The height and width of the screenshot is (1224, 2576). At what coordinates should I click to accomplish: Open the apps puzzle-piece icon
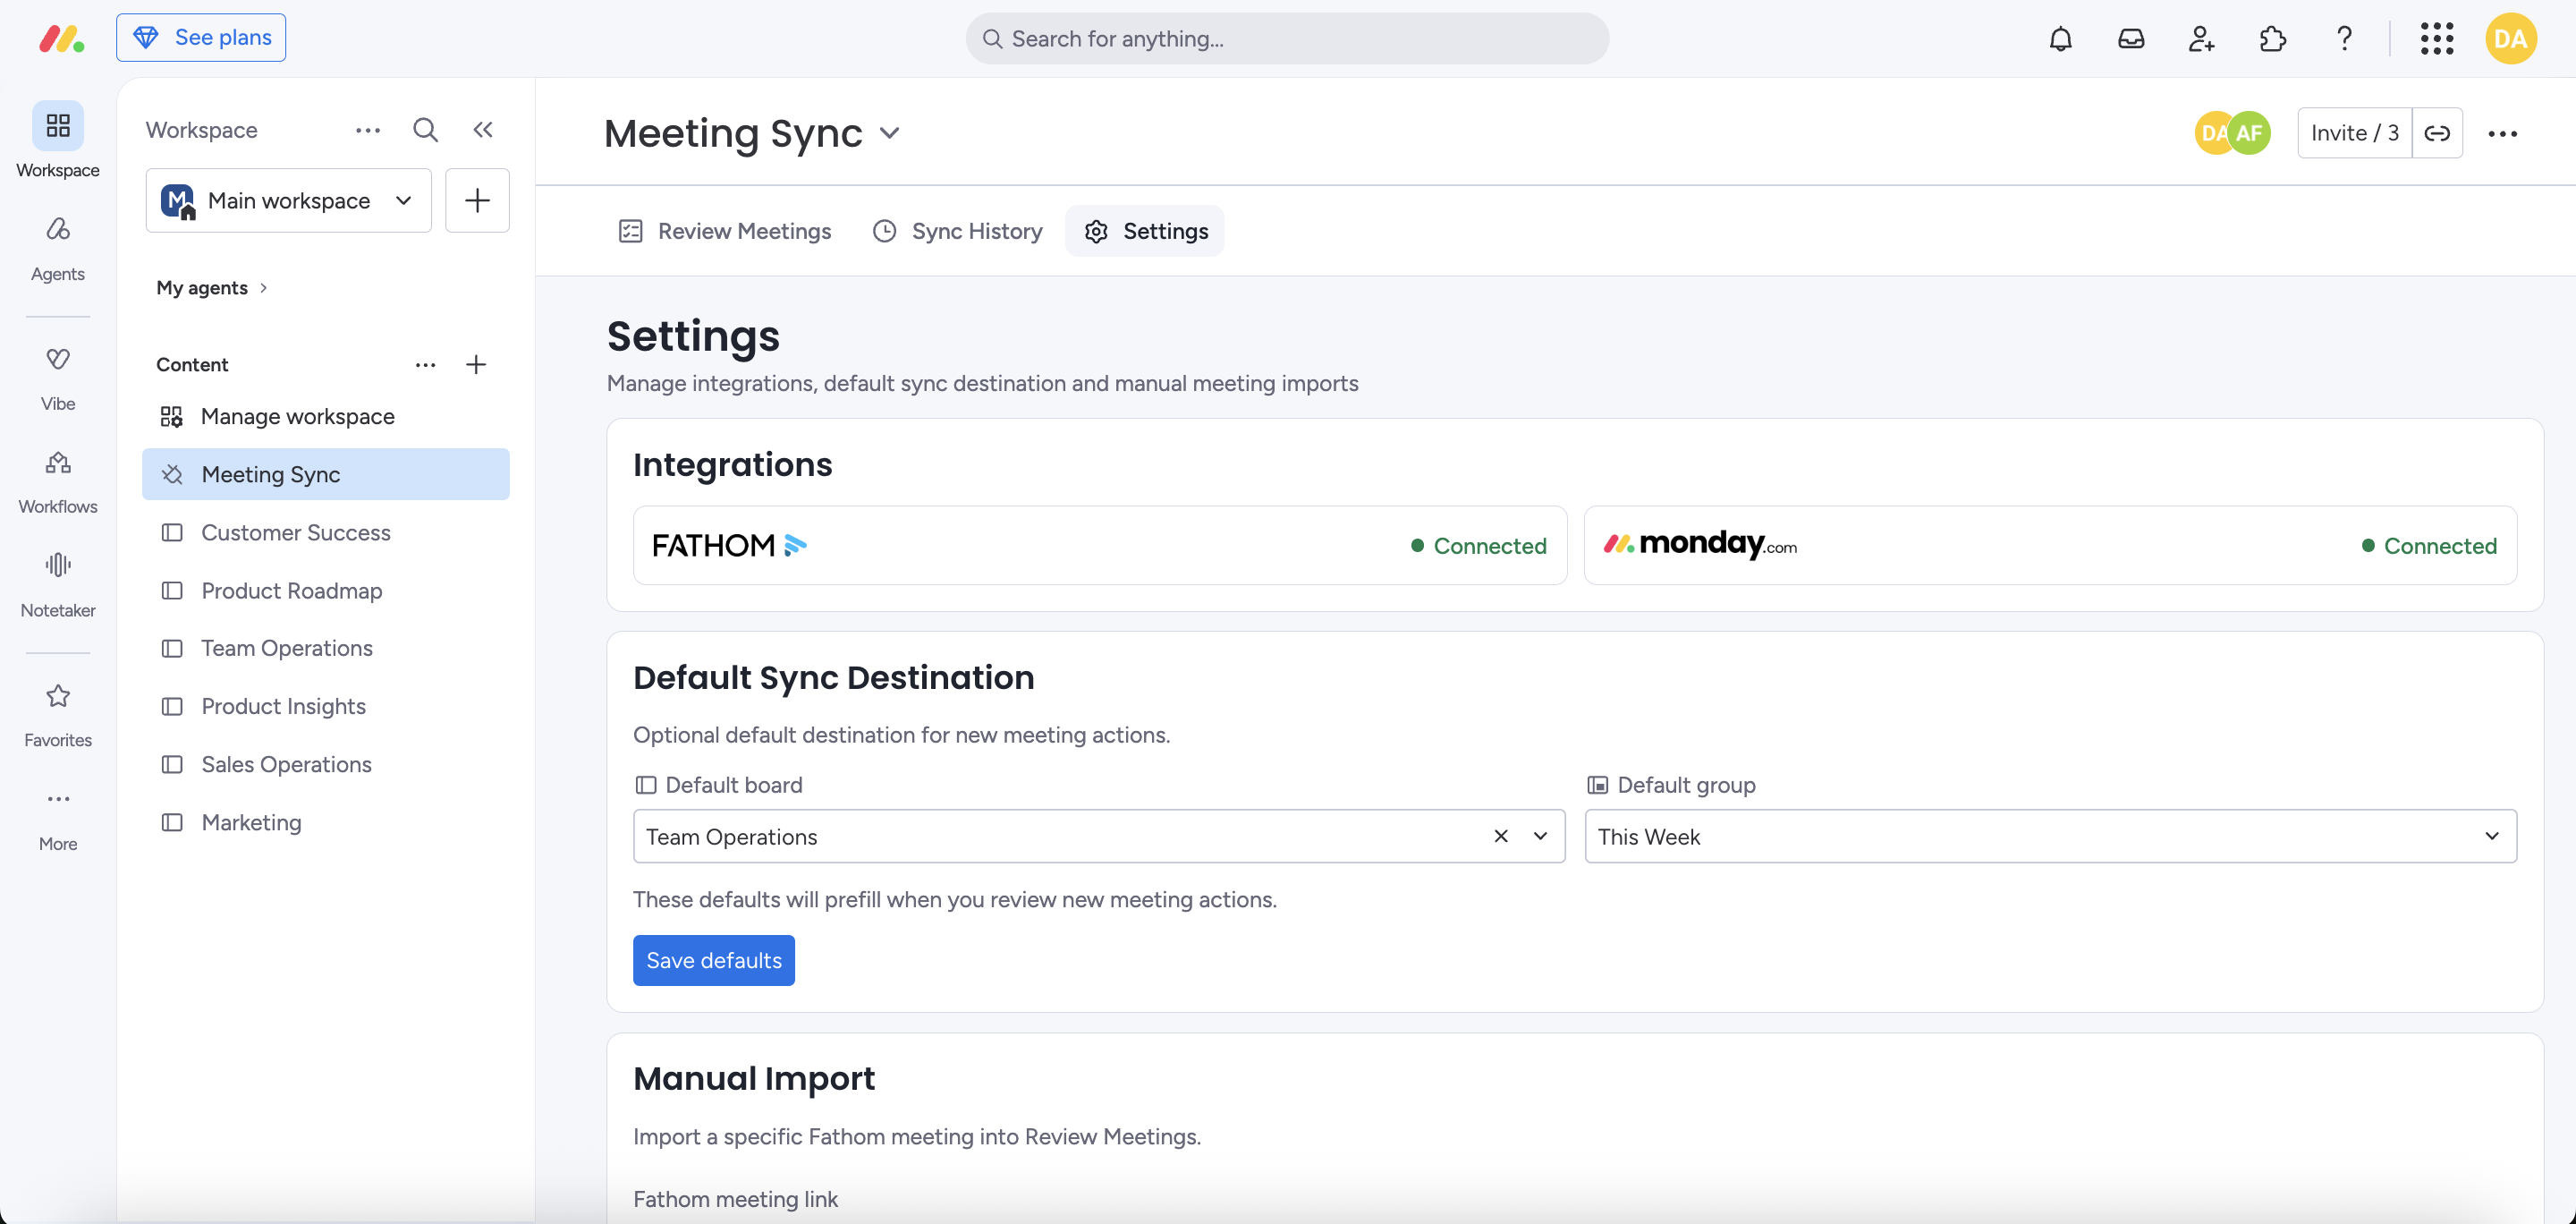tap(2272, 39)
